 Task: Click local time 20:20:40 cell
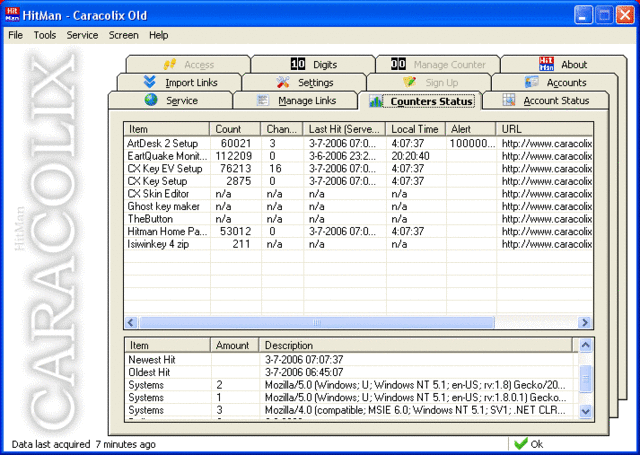click(x=410, y=156)
